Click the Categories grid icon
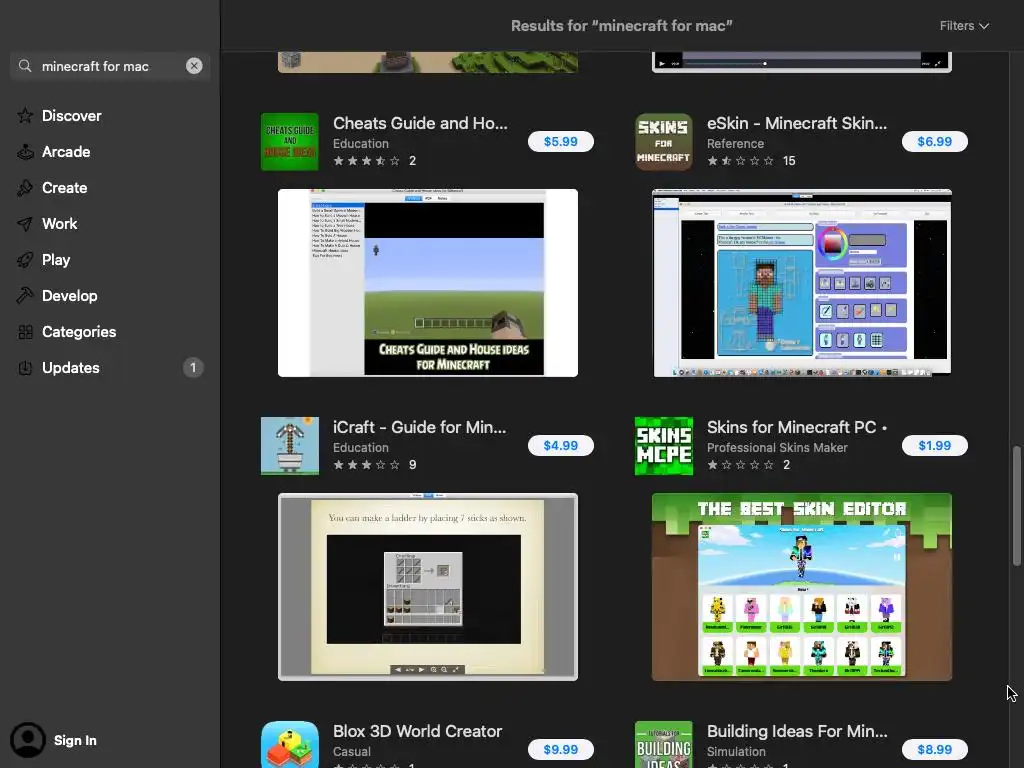 [x=25, y=332]
